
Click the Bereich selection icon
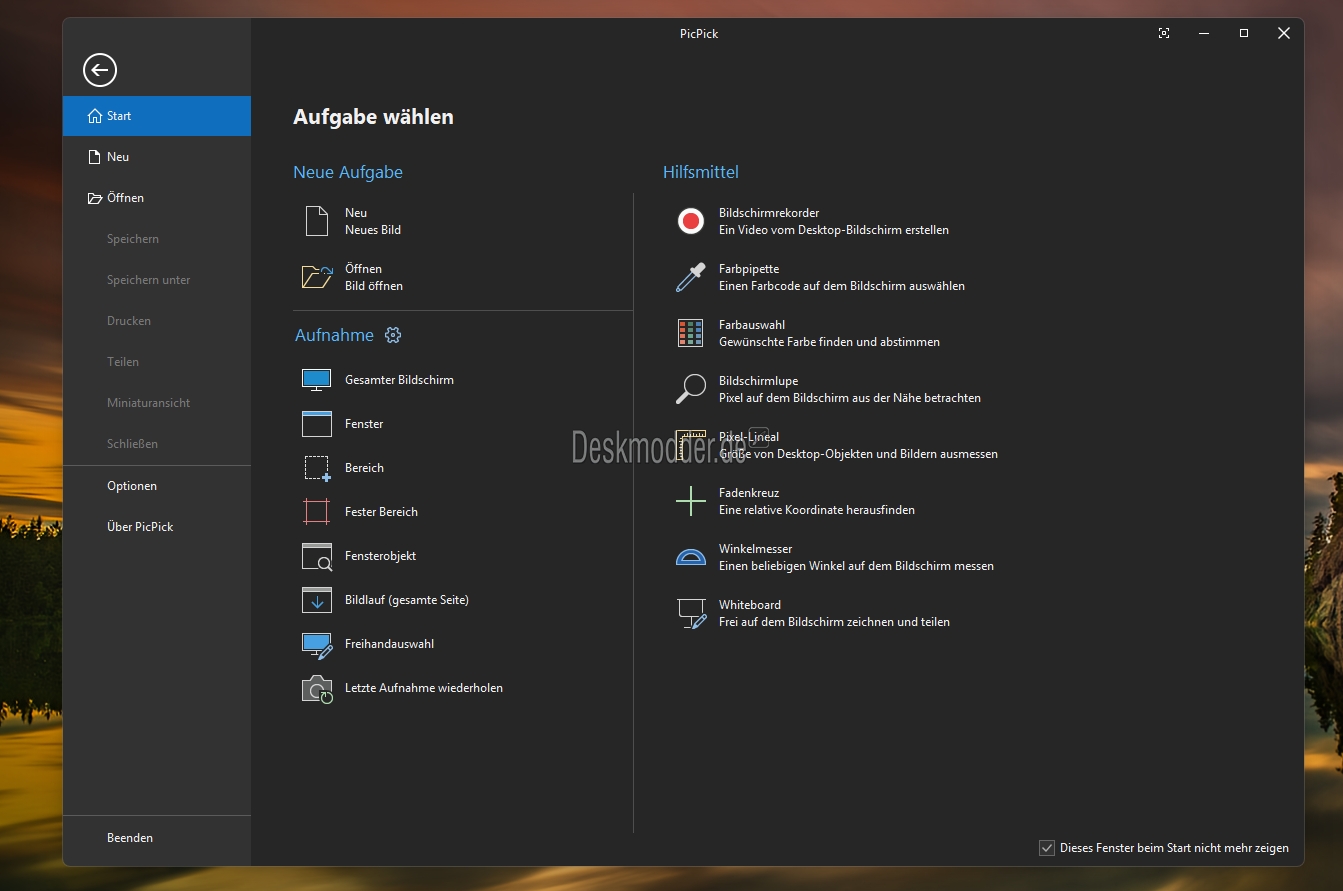click(x=317, y=468)
